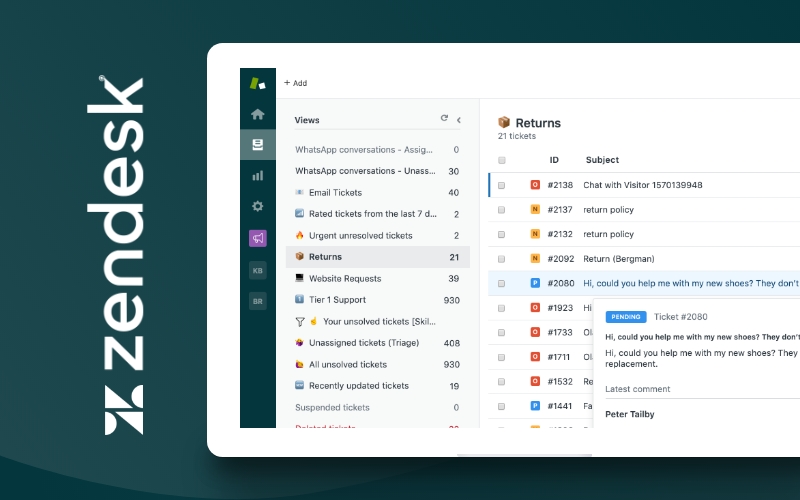This screenshot has width=800, height=500.
Task: Open the Tier 1 Support view
Action: click(377, 299)
